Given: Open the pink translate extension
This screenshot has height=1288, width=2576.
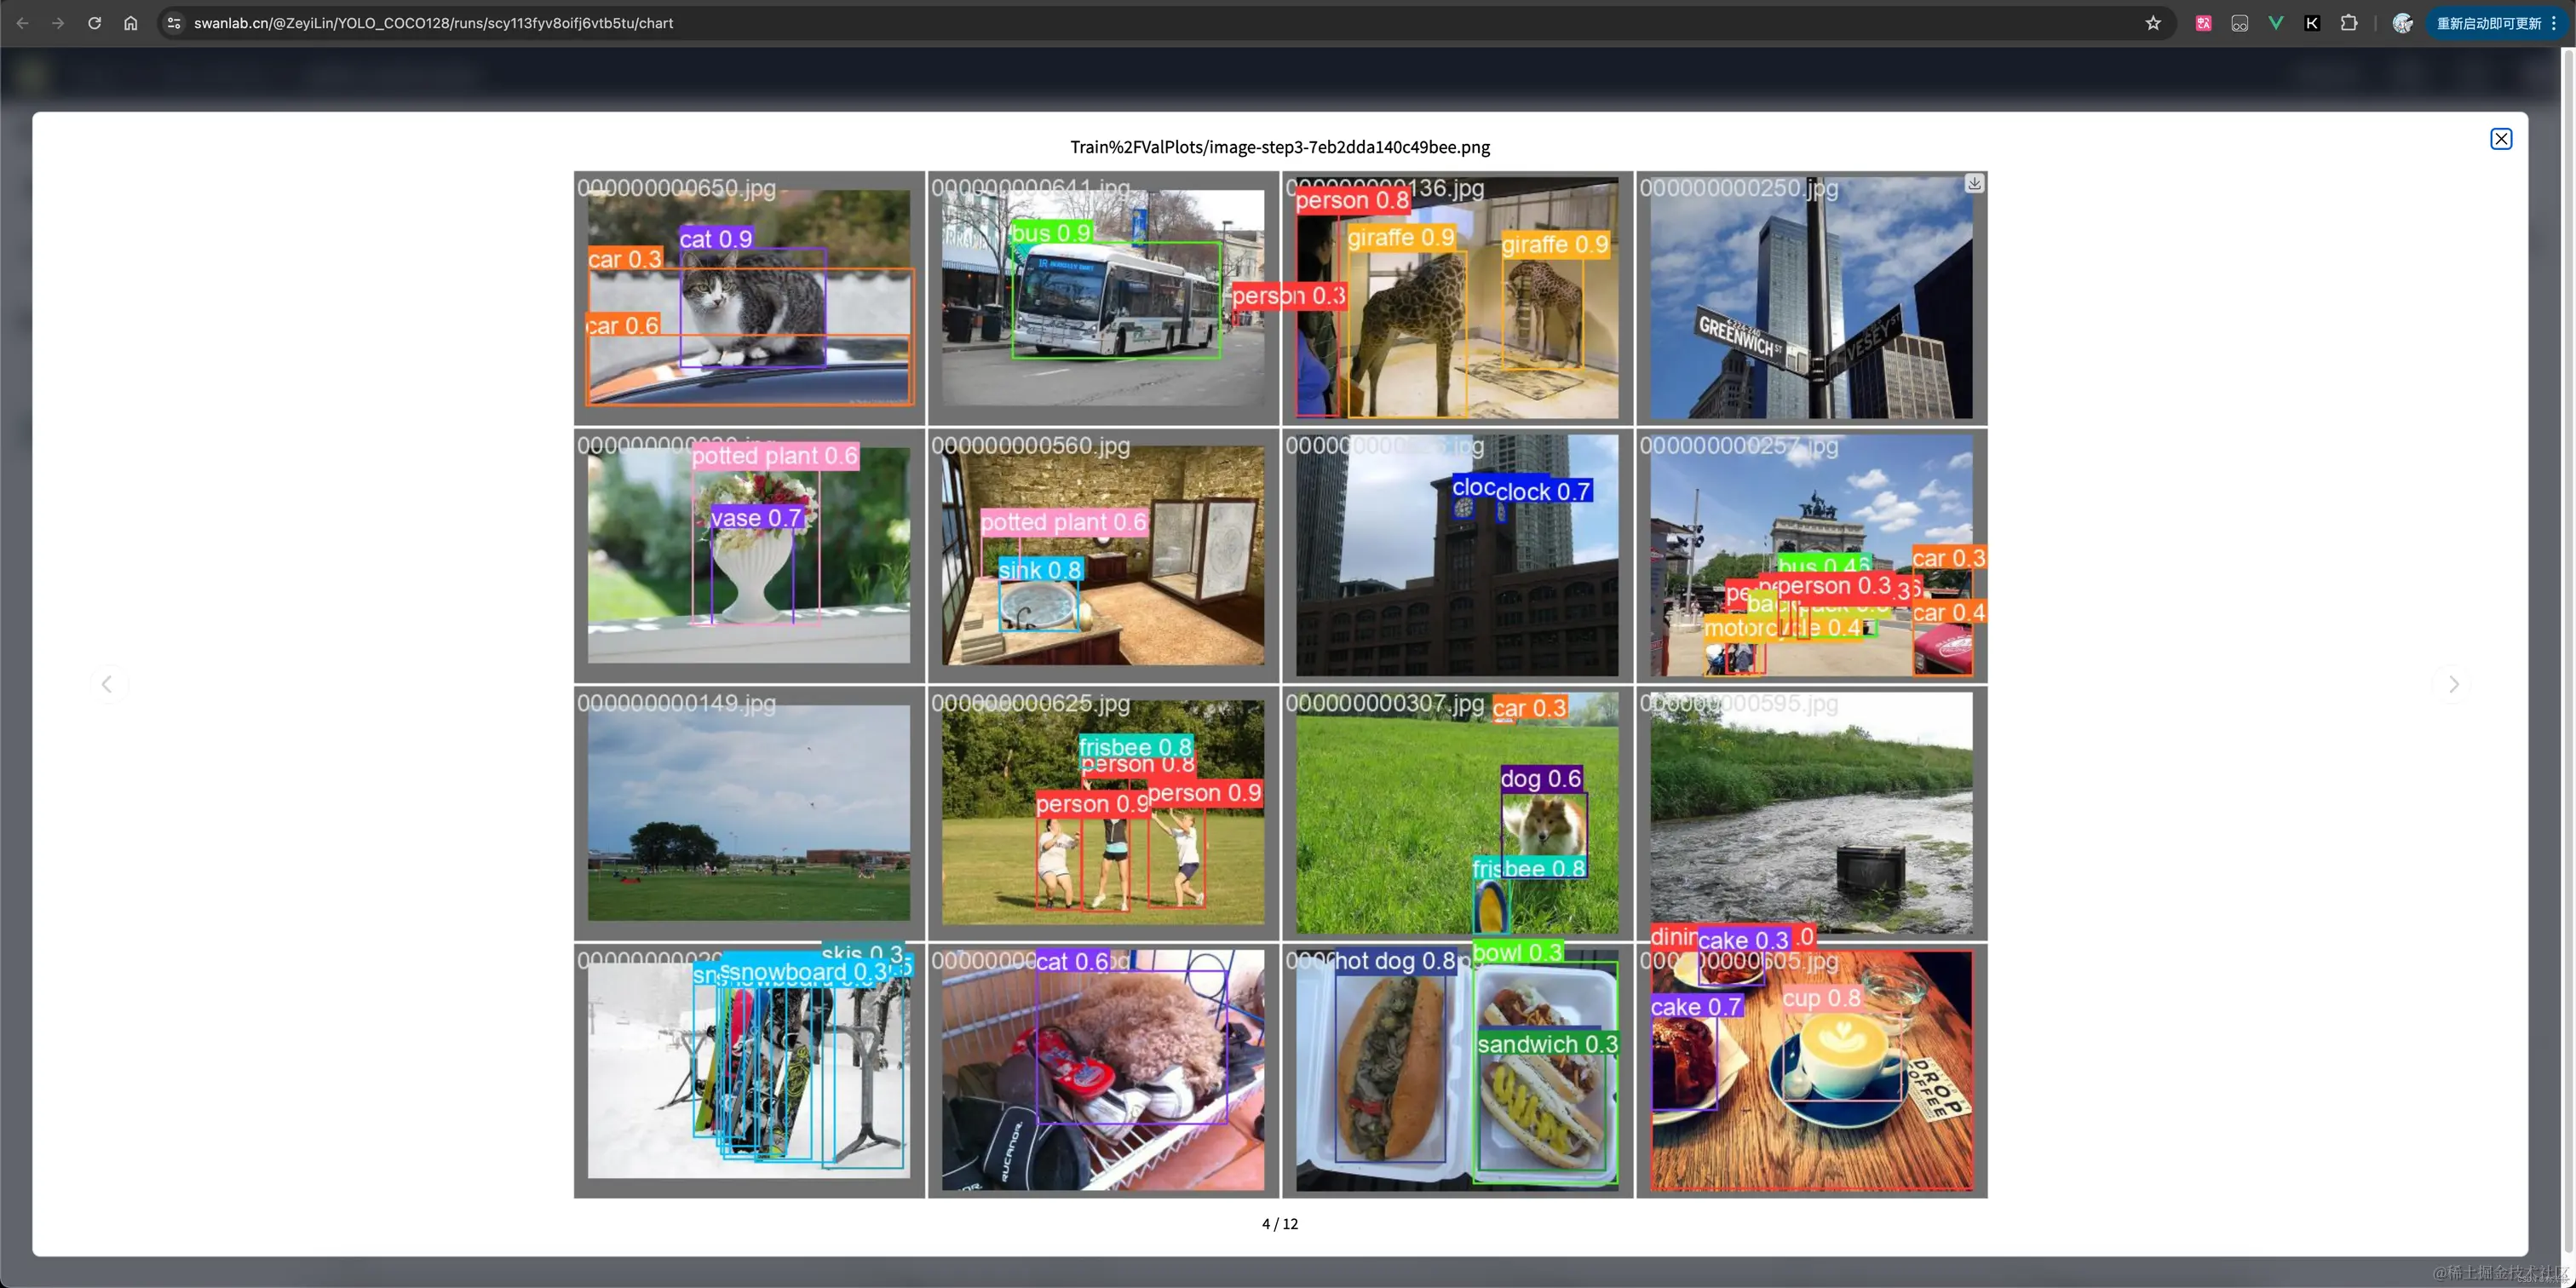Looking at the screenshot, I should tap(2203, 23).
